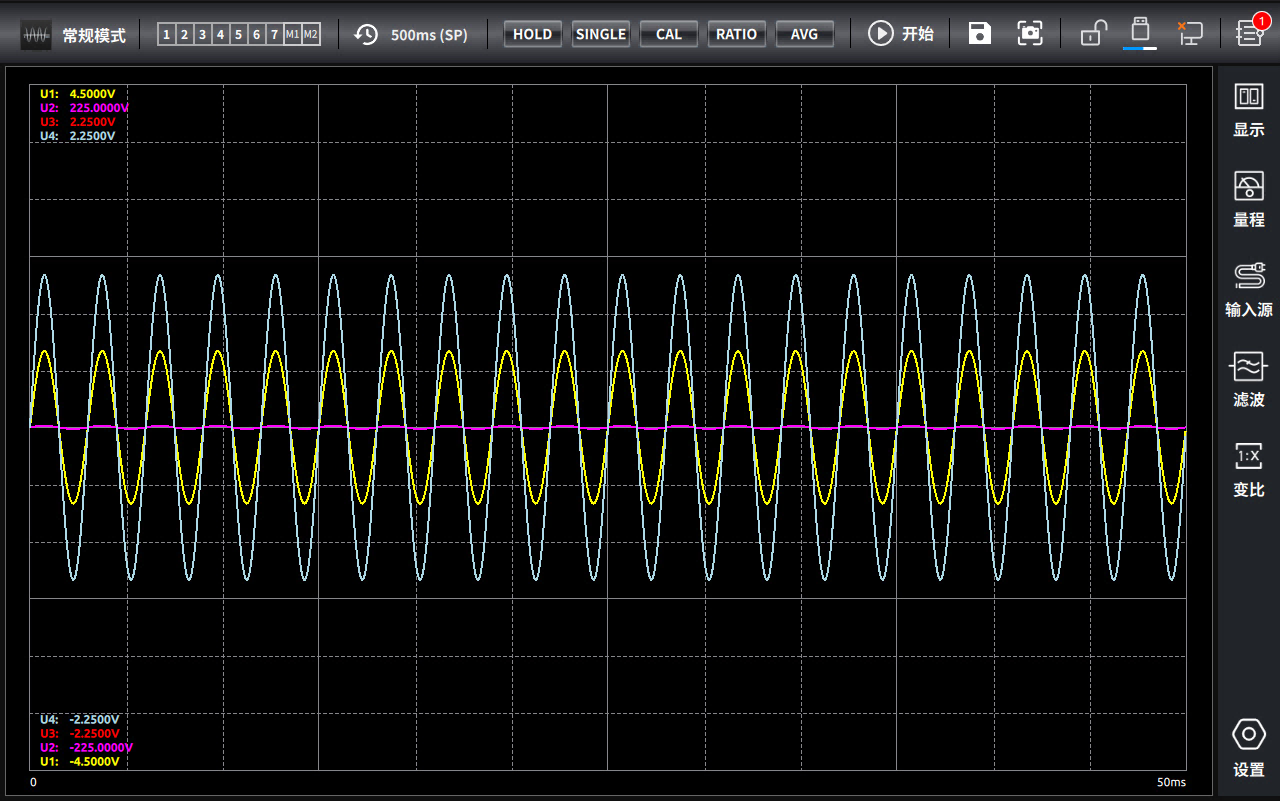Toggle channel 4 indicator

(220, 35)
